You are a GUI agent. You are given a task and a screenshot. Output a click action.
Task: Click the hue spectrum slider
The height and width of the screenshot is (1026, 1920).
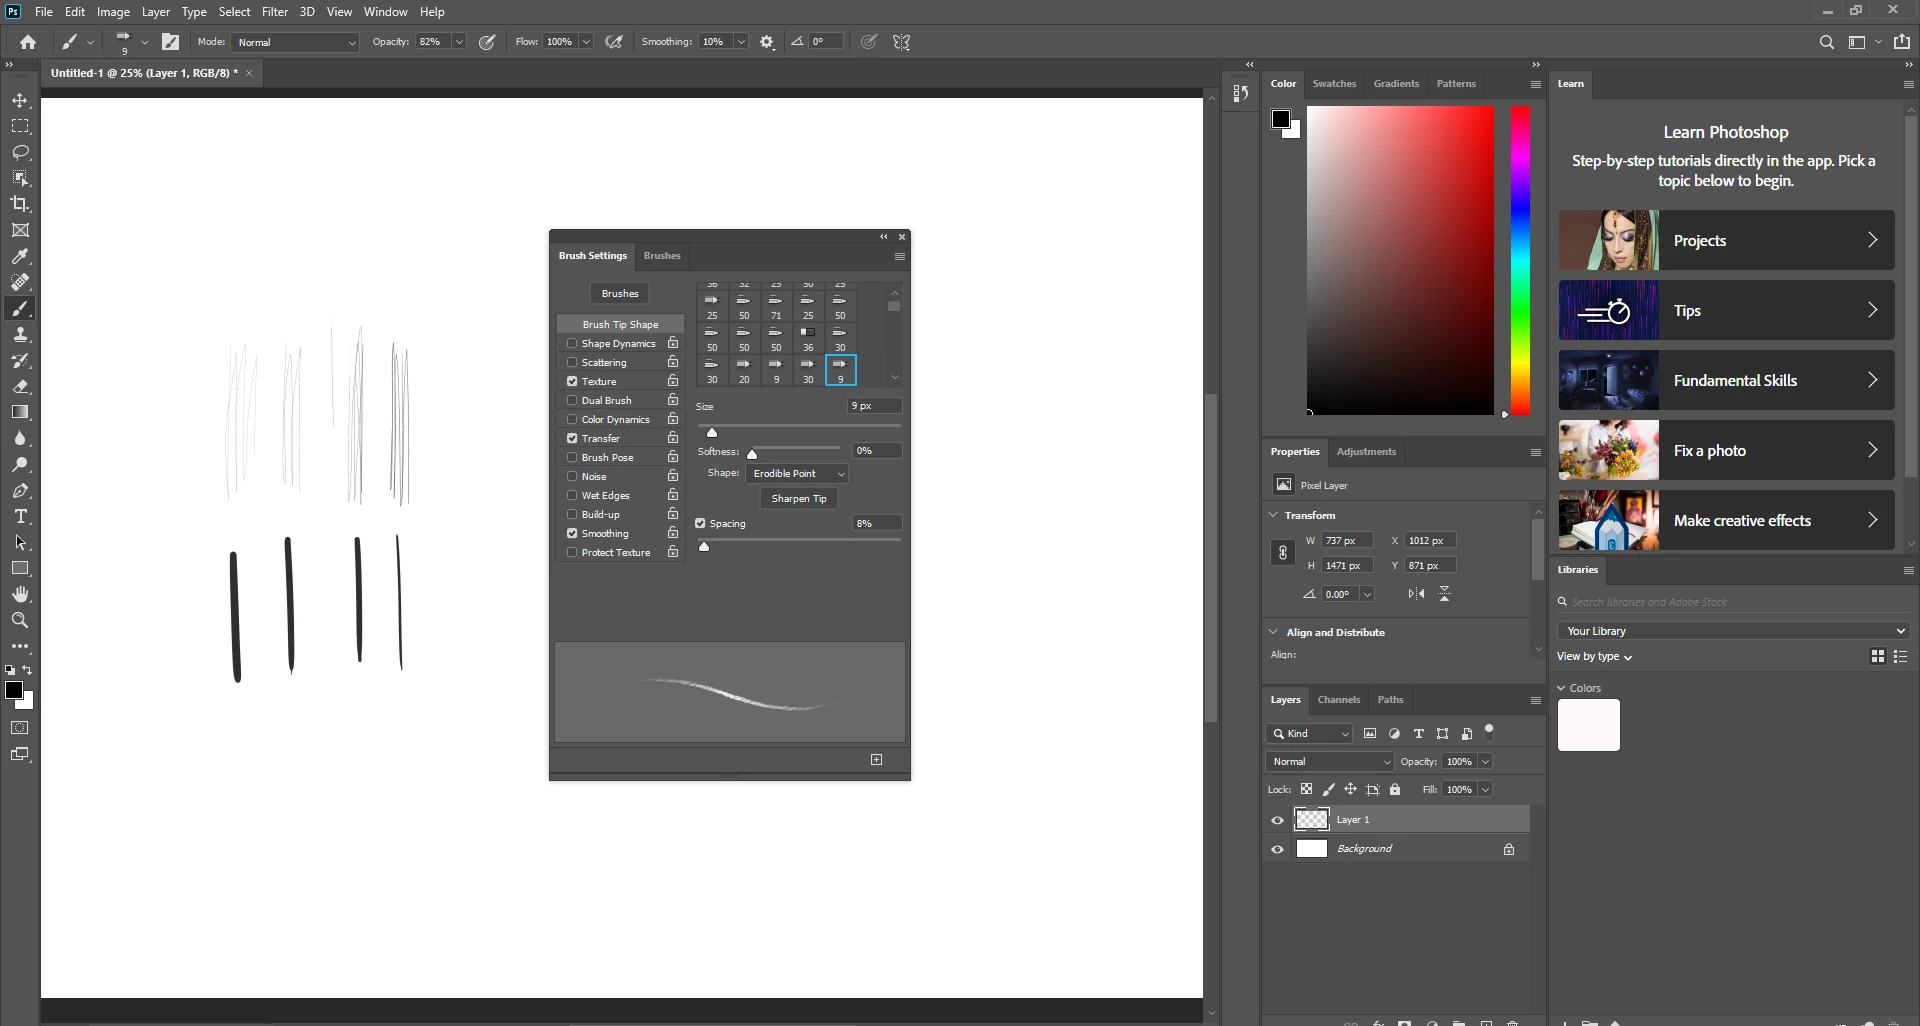tap(1520, 261)
